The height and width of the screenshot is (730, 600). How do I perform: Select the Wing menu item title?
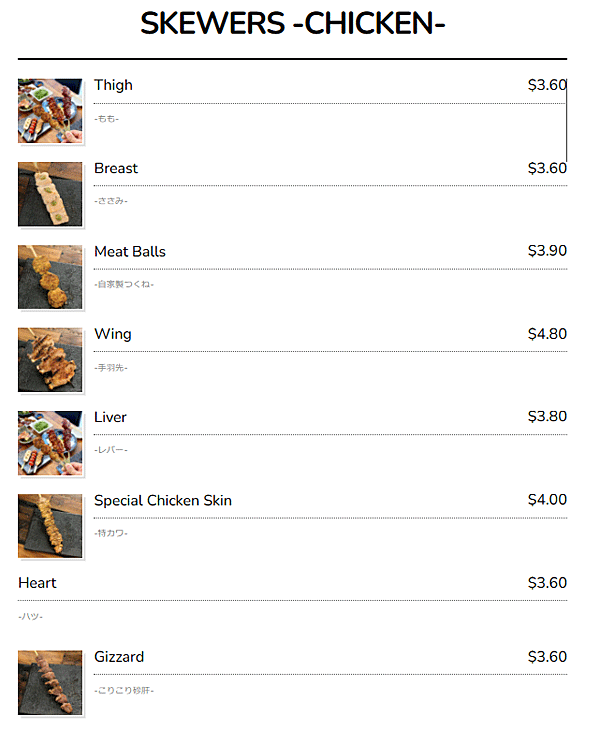113,334
